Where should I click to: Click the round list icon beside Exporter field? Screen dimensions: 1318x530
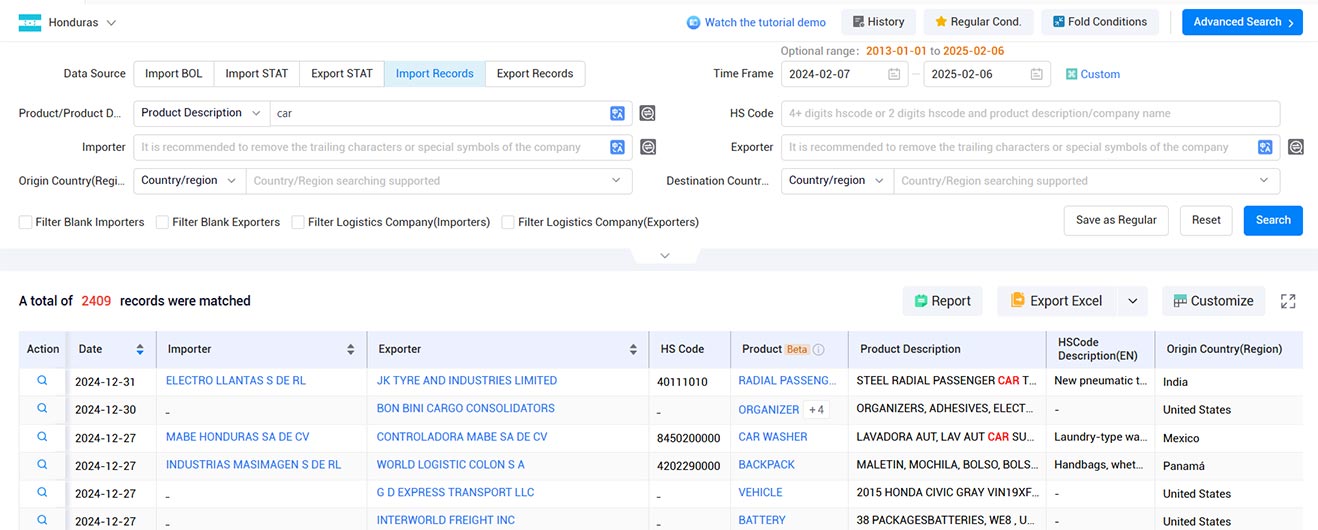coord(1296,147)
